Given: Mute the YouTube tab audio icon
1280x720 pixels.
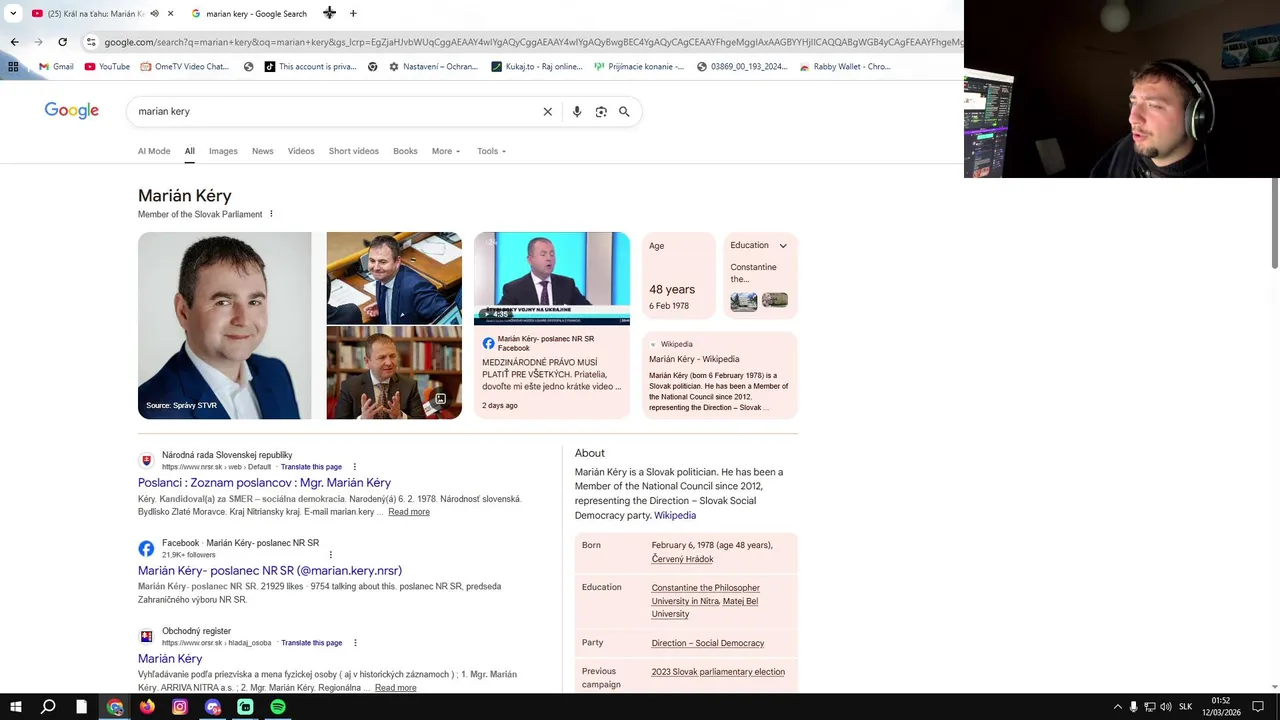Looking at the screenshot, I should [154, 14].
